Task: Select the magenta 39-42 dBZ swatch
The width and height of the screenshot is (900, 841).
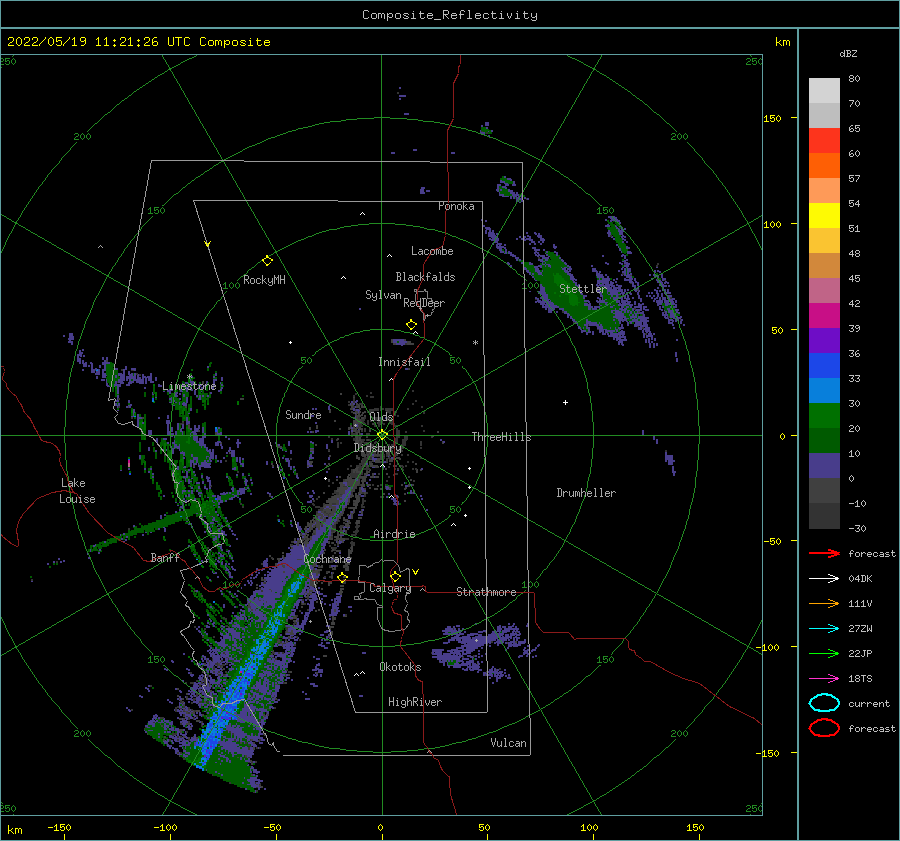Action: (824, 316)
